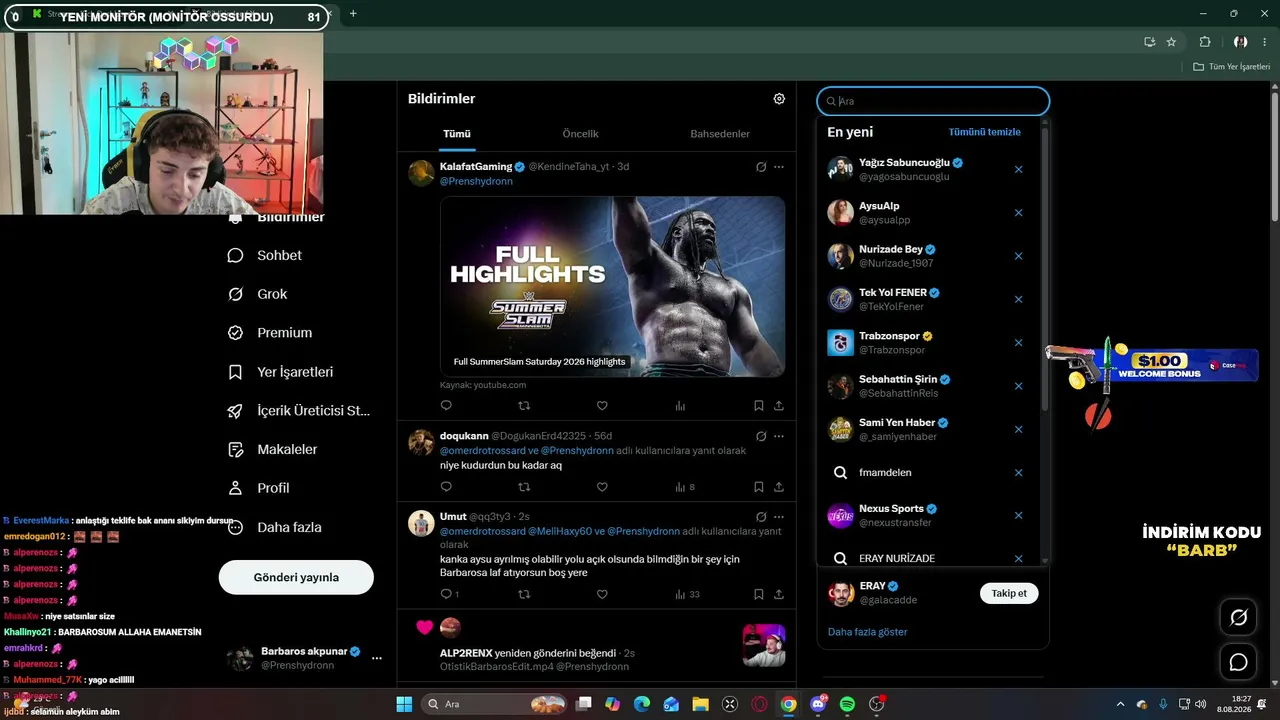
Task: Repost KalafatGaming's post
Action: coord(524,406)
